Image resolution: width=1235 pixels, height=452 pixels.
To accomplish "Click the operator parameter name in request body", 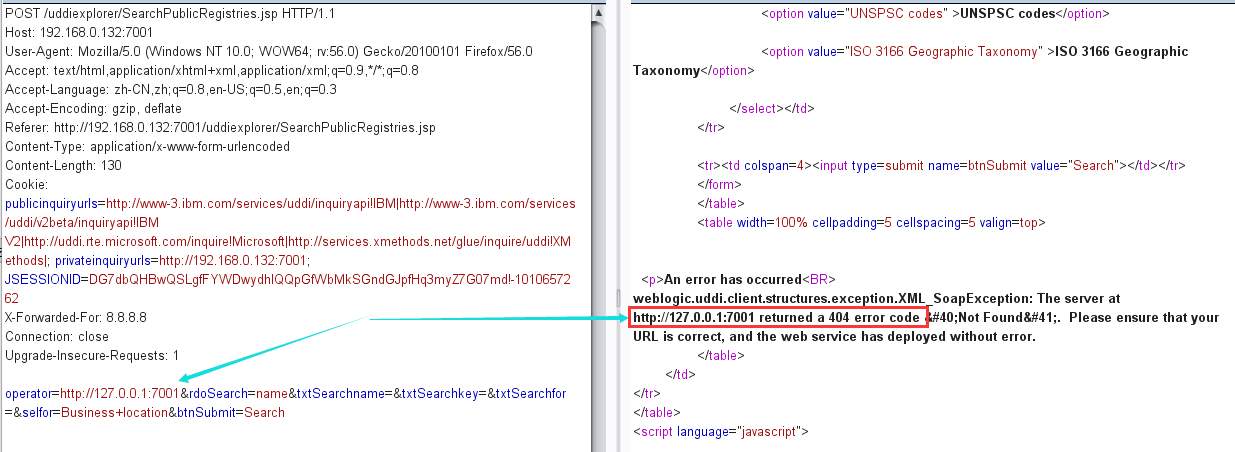I will click(x=28, y=393).
